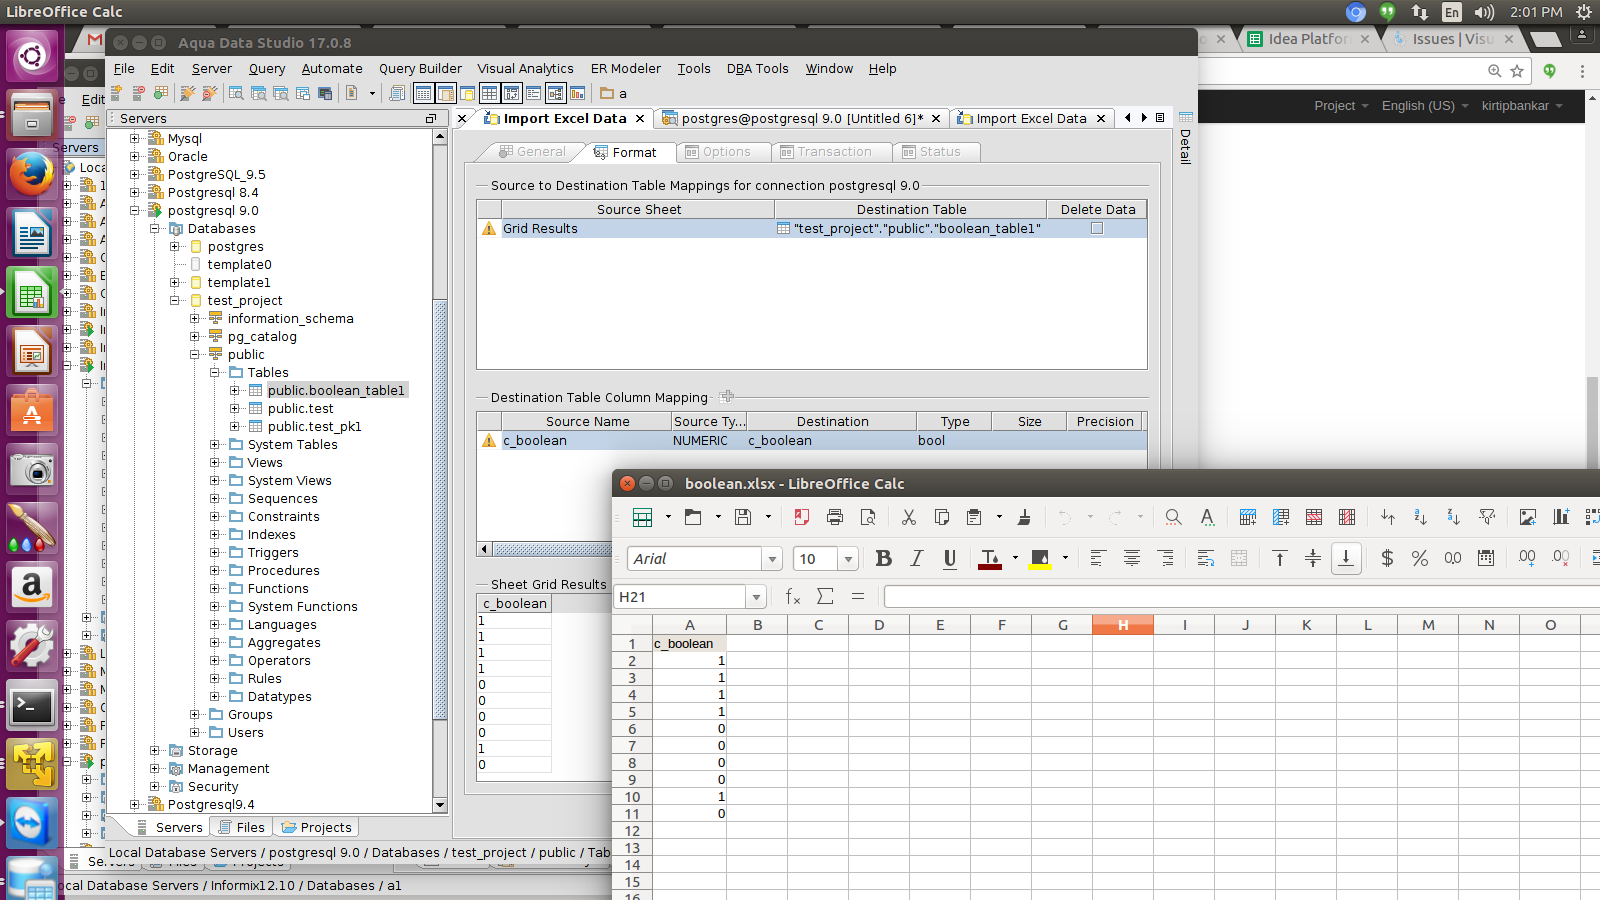The image size is (1600, 900).
Task: Open the font name dropdown in Calc
Action: pos(772,559)
